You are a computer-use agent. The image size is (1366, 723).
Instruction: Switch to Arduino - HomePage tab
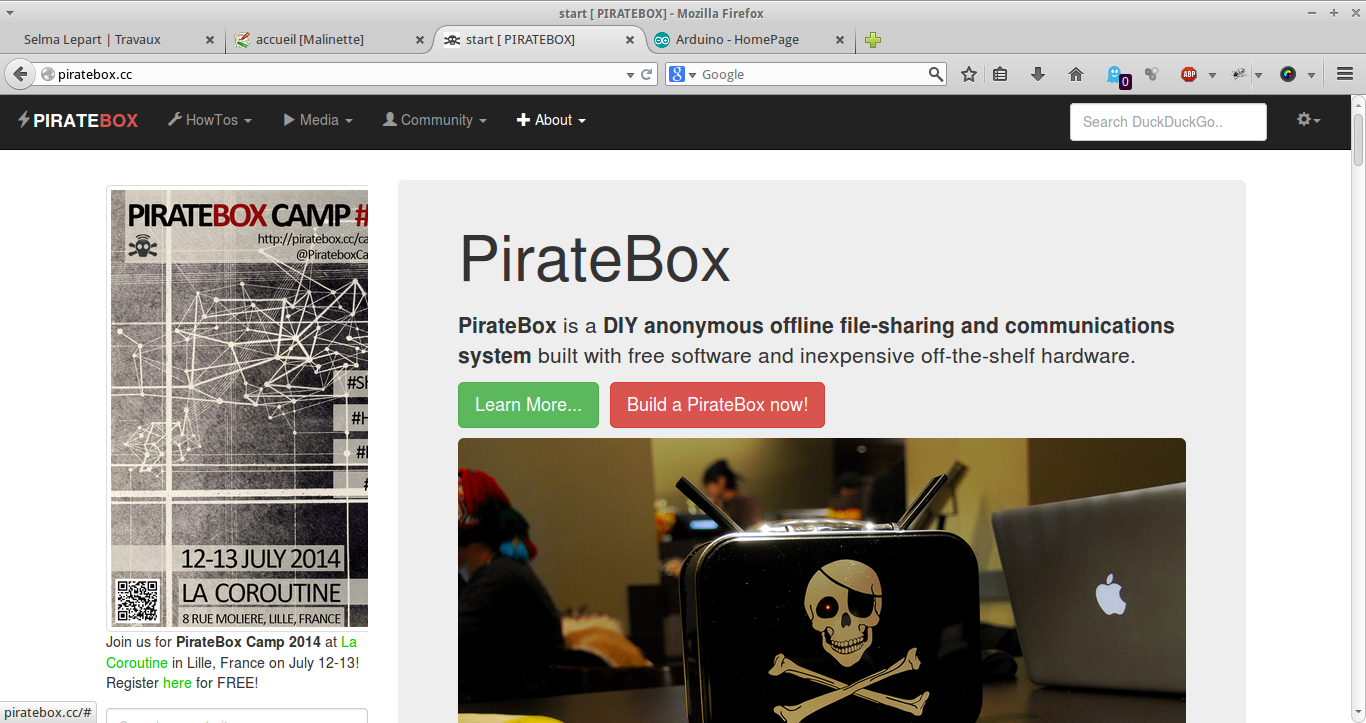coord(750,40)
